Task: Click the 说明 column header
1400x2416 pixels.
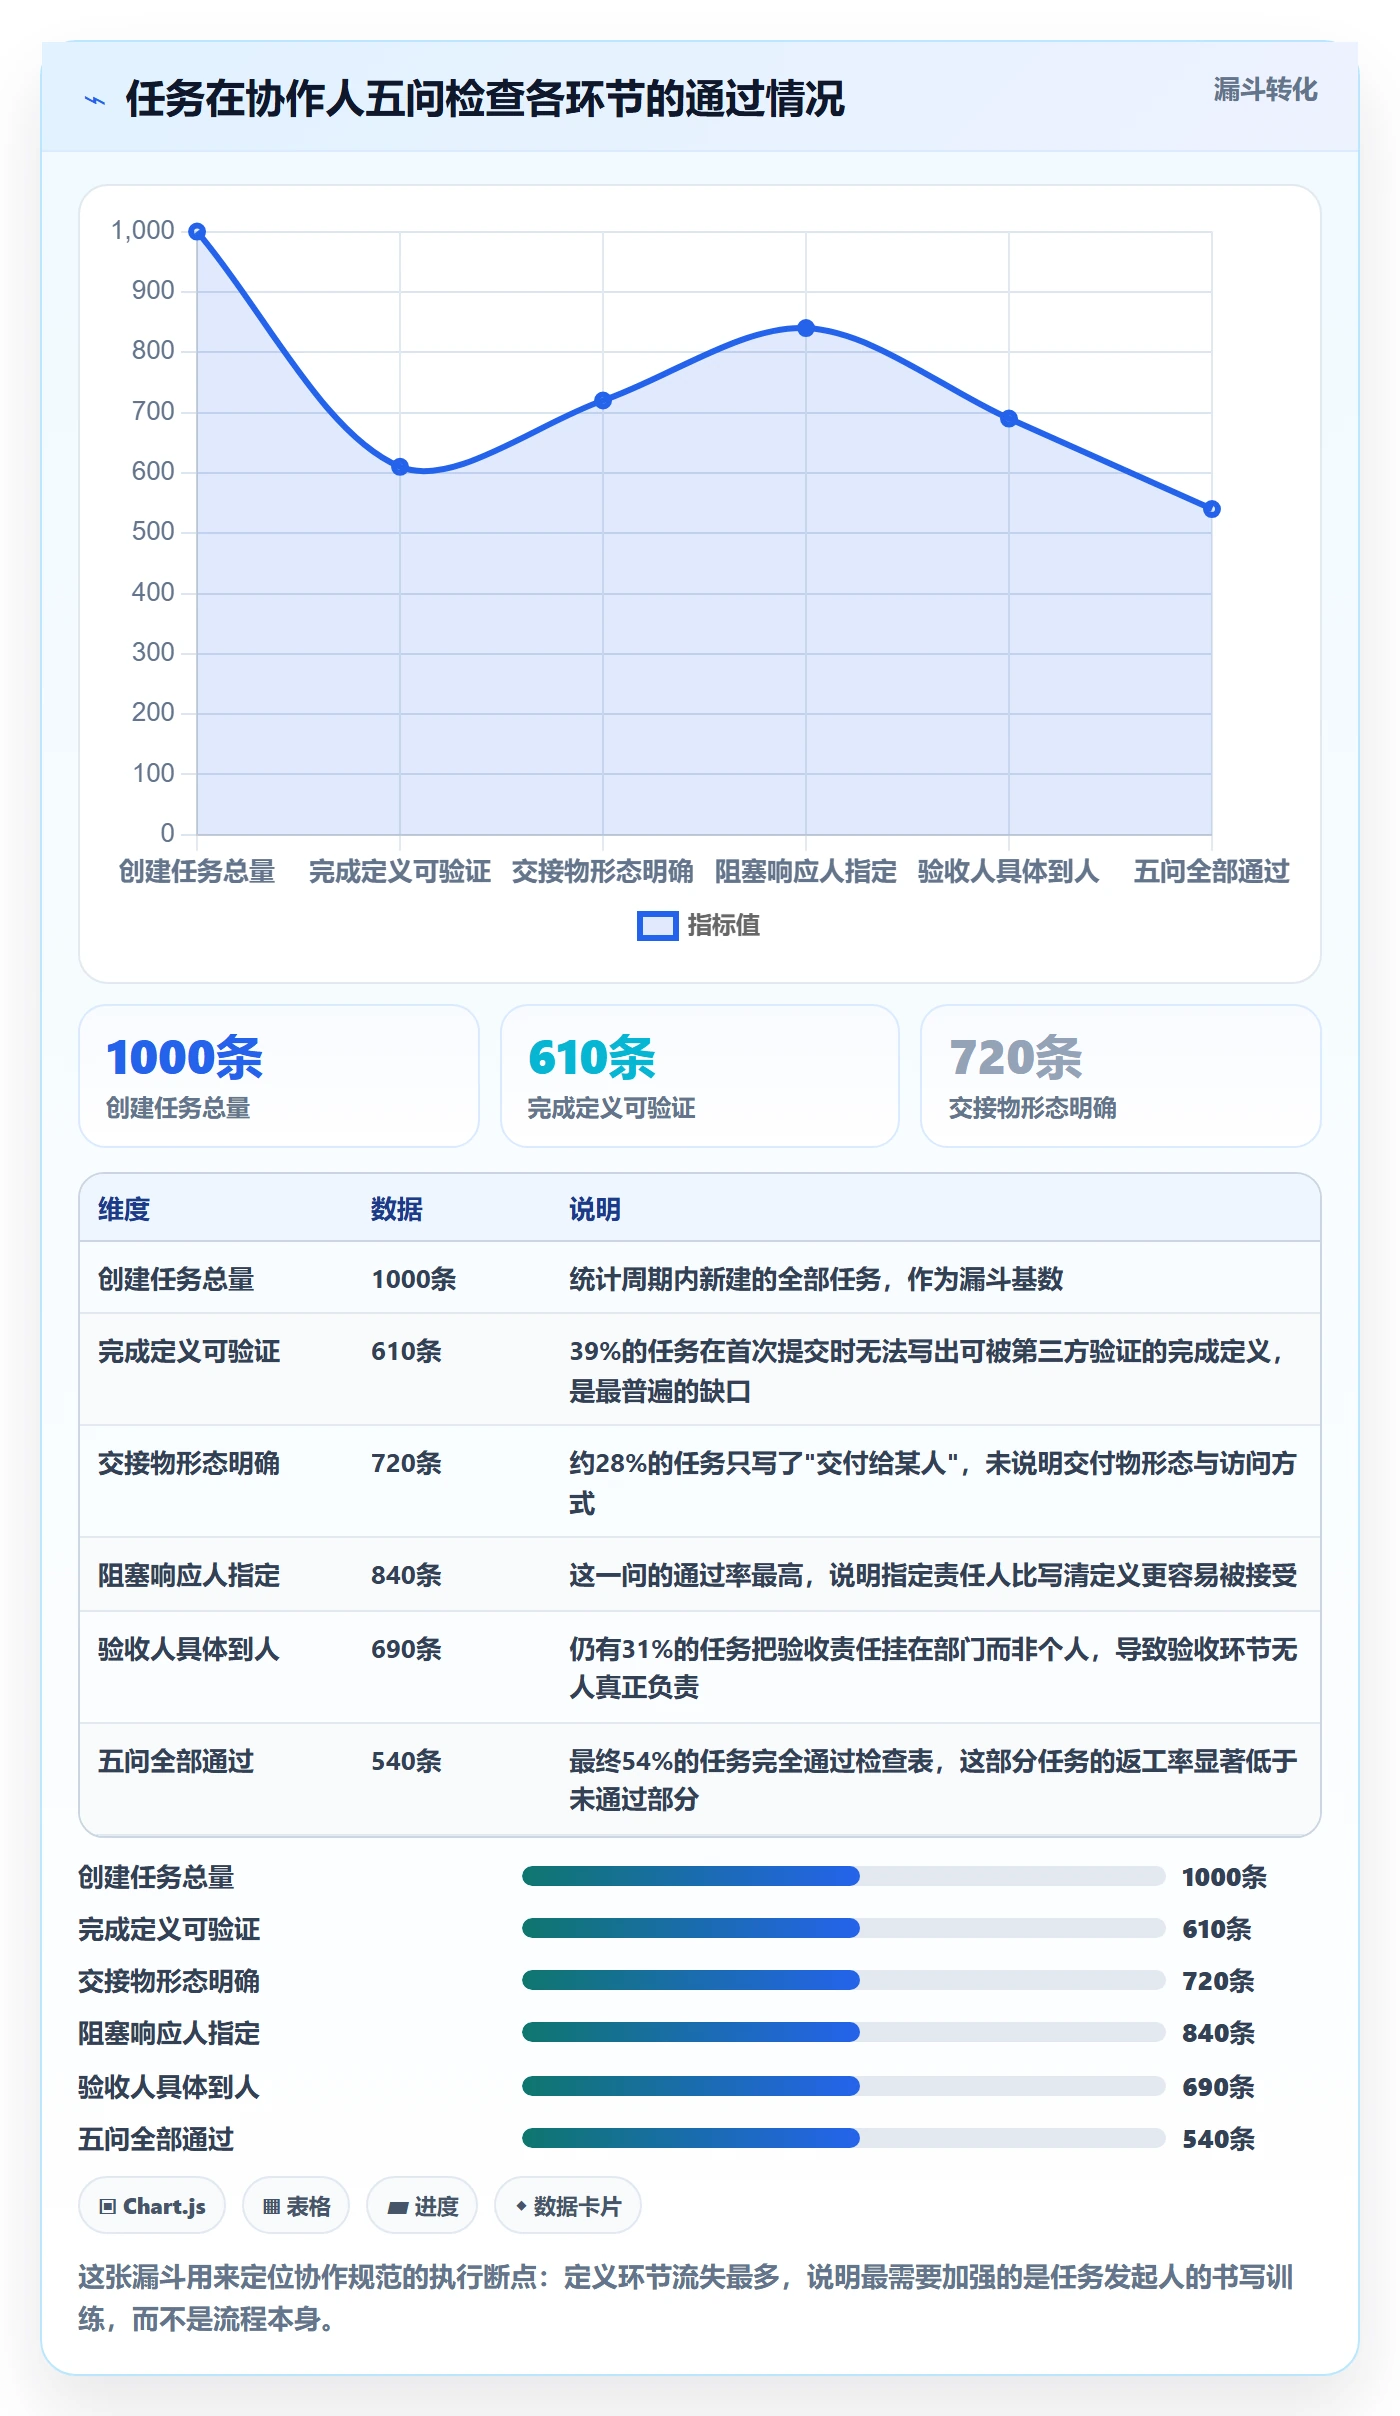Action: coord(595,1209)
